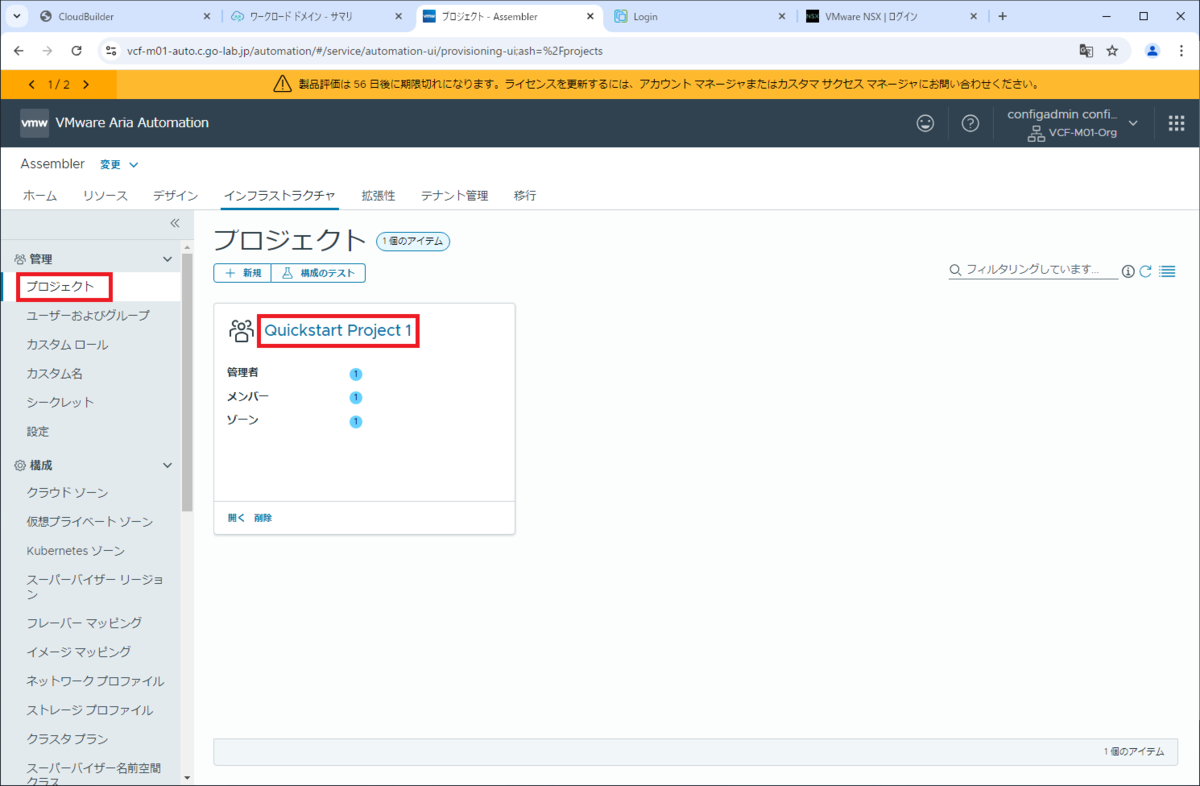Viewport: 1200px width, 786px height.
Task: Close the CloudBuilder tab
Action: coord(207,16)
